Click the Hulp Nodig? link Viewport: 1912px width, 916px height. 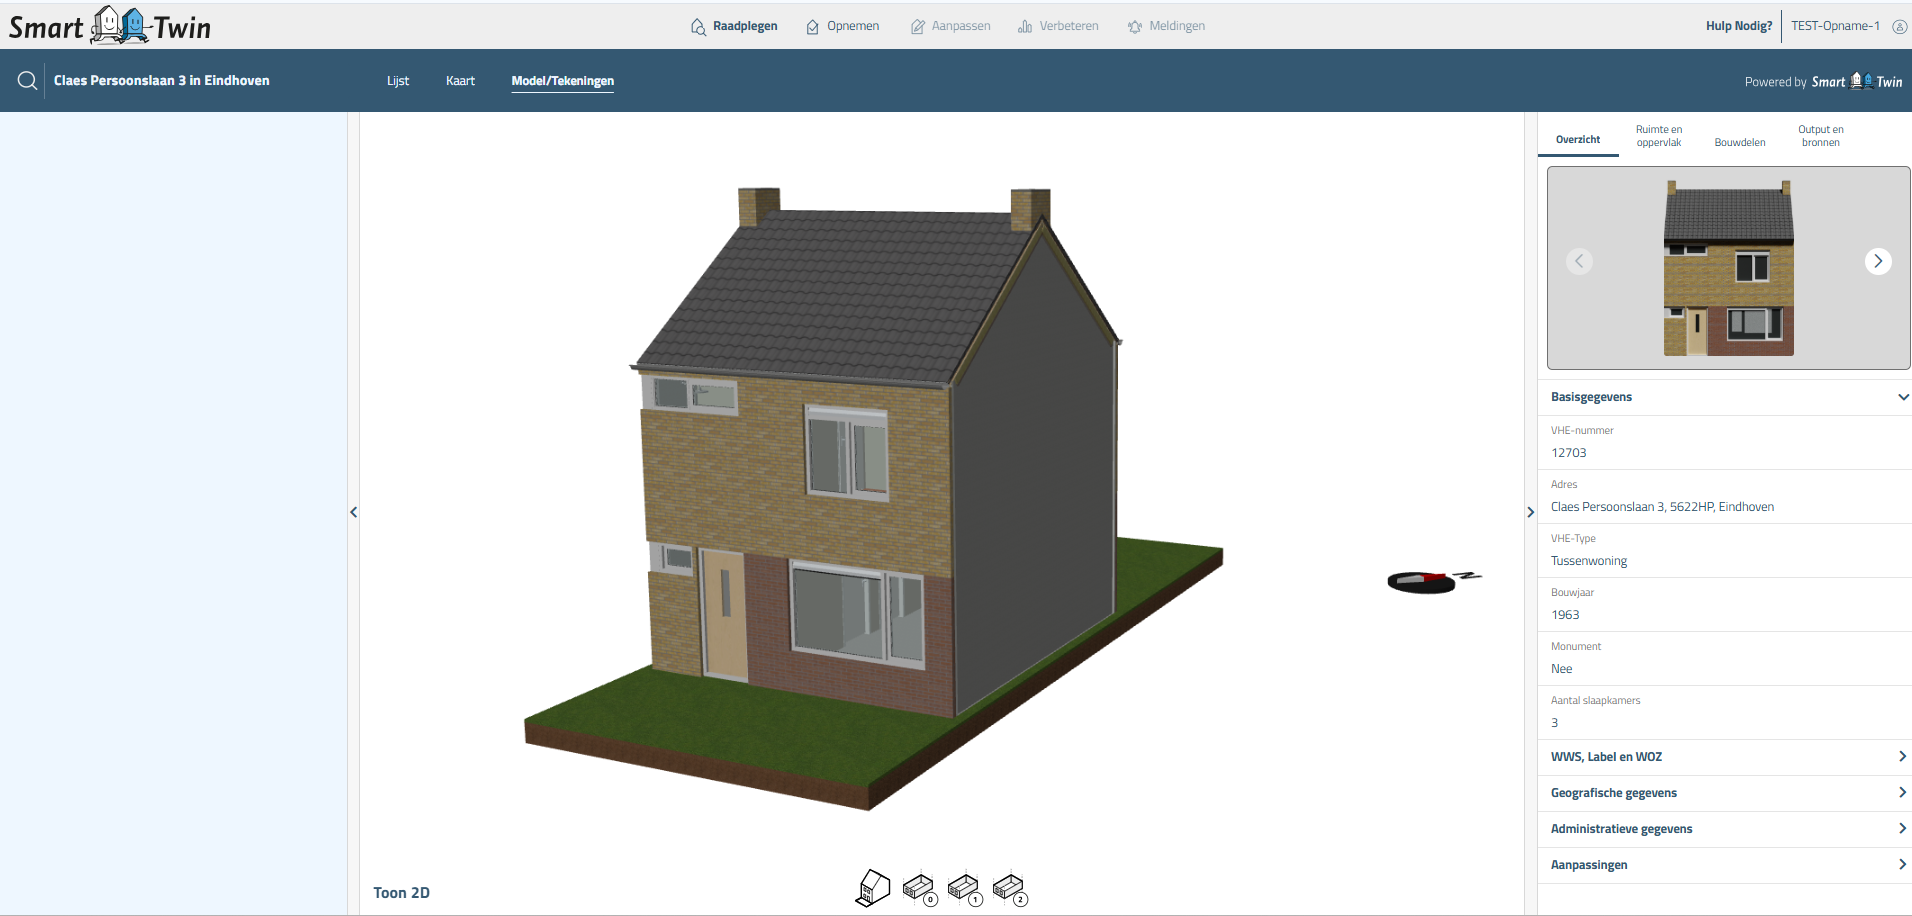coord(1738,26)
